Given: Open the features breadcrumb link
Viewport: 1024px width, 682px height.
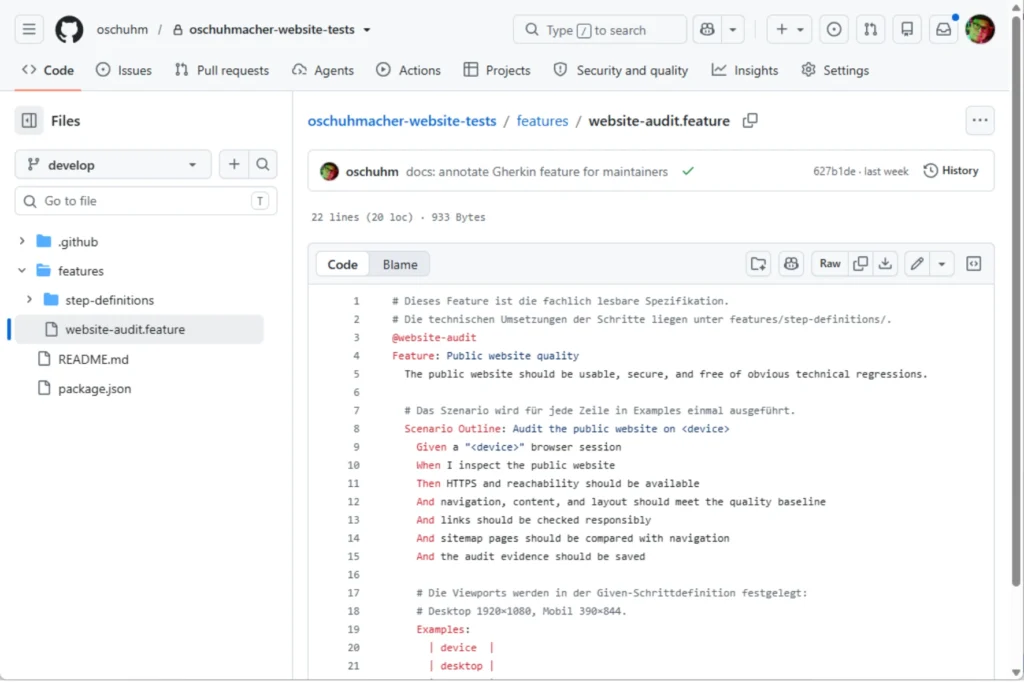Looking at the screenshot, I should pos(542,121).
